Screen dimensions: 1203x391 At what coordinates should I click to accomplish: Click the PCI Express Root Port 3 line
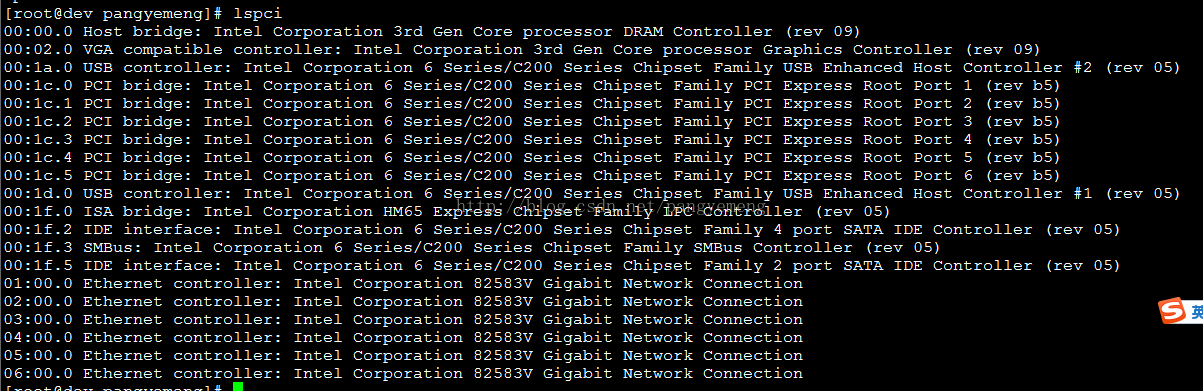coord(532,122)
